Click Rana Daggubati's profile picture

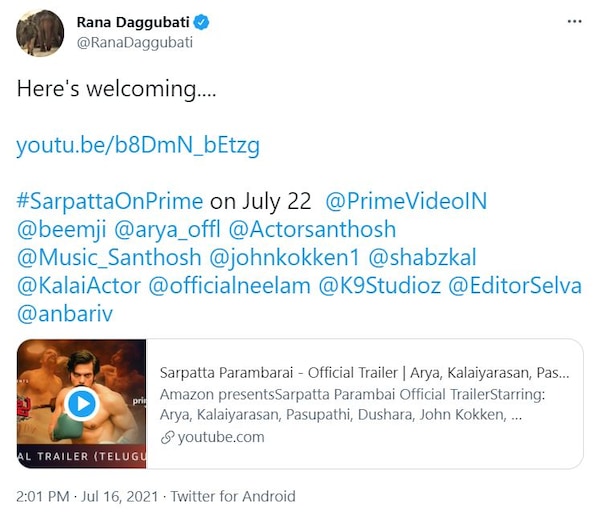pos(40,33)
